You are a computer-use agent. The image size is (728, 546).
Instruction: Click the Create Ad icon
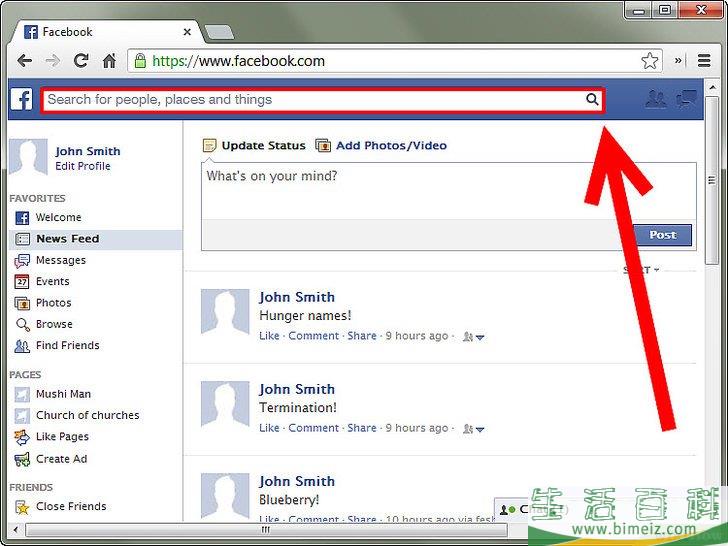click(22, 459)
